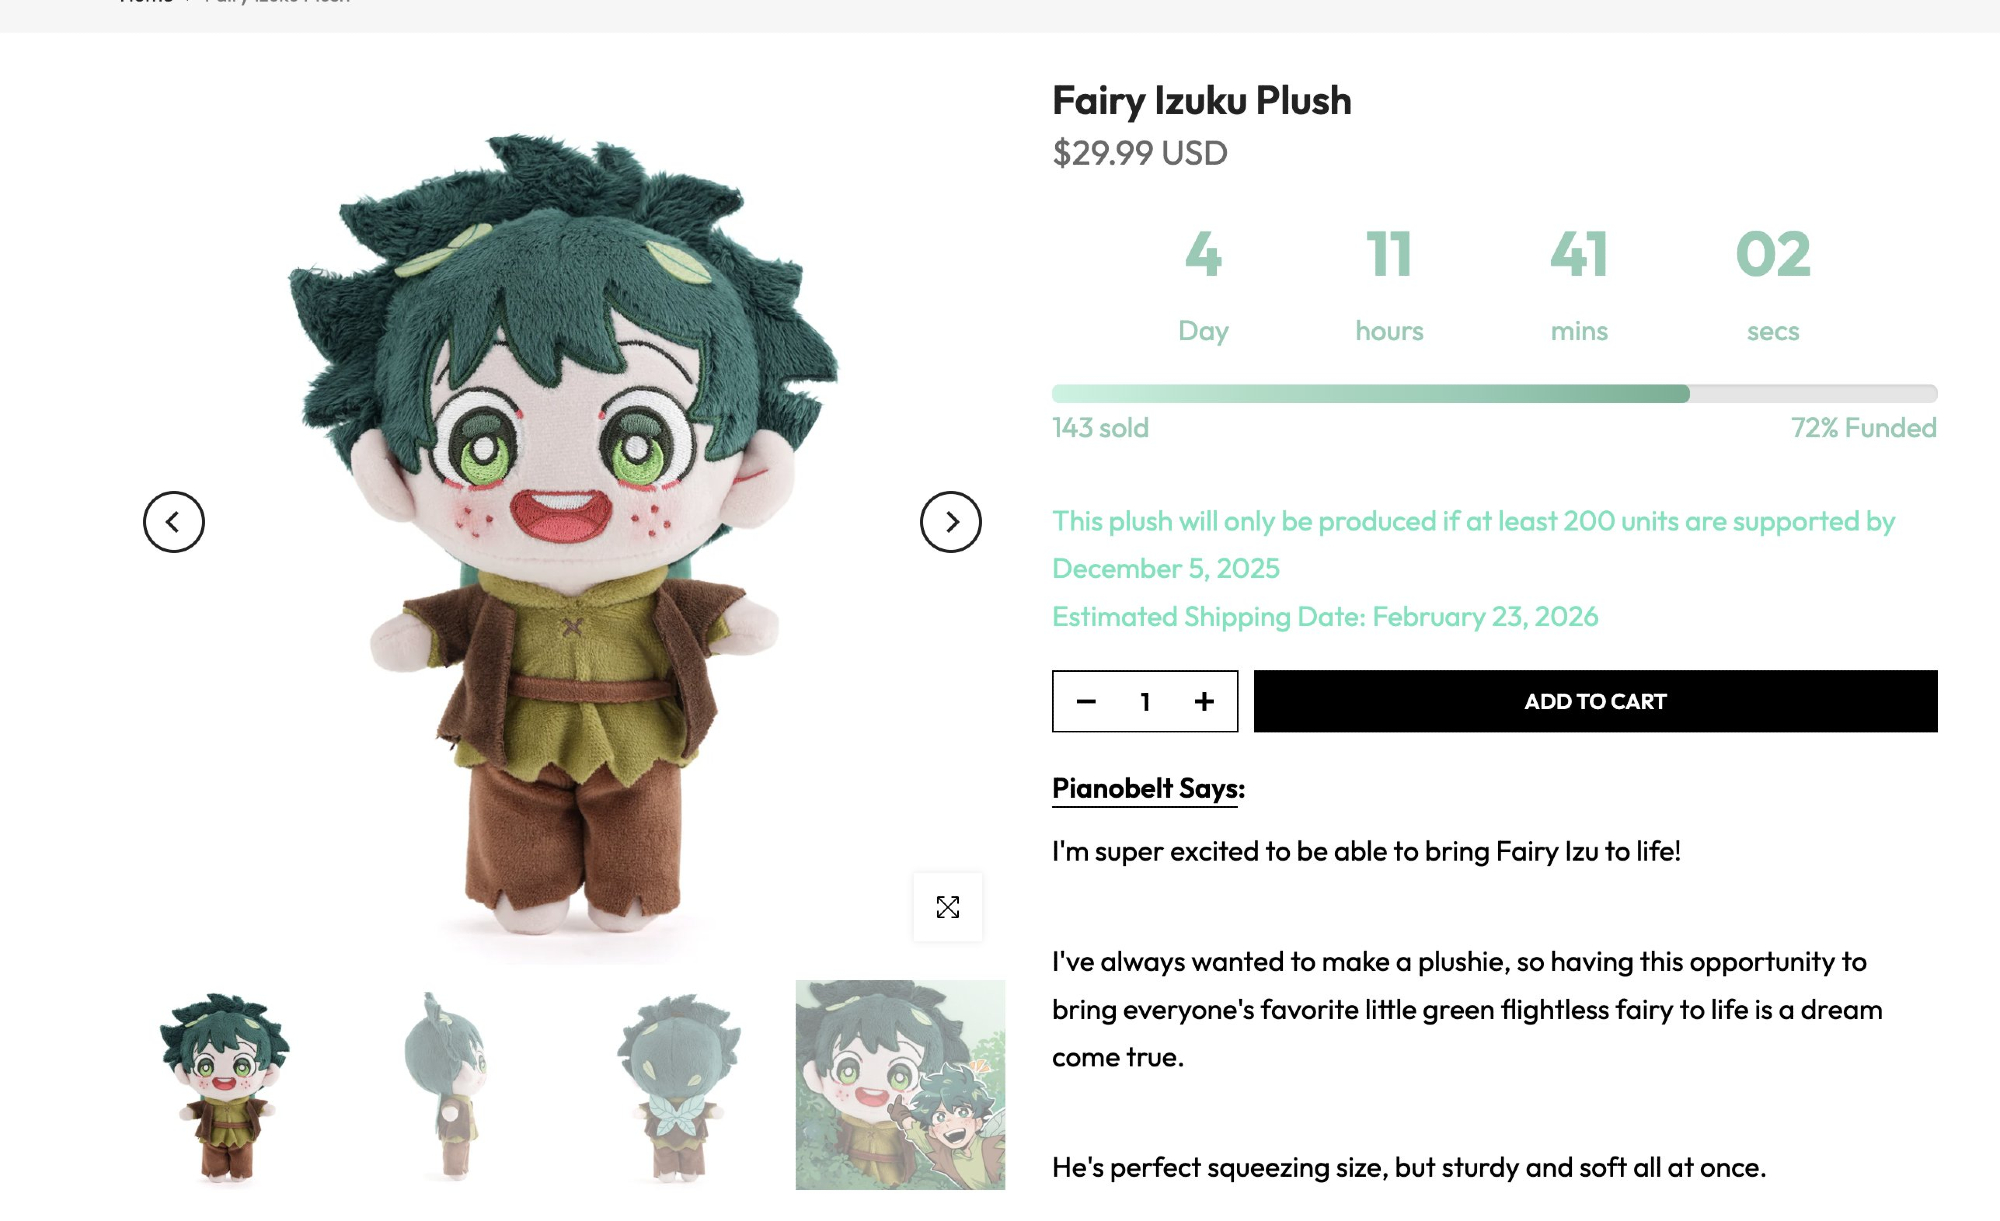Click the 72% Funded label

coord(1864,428)
